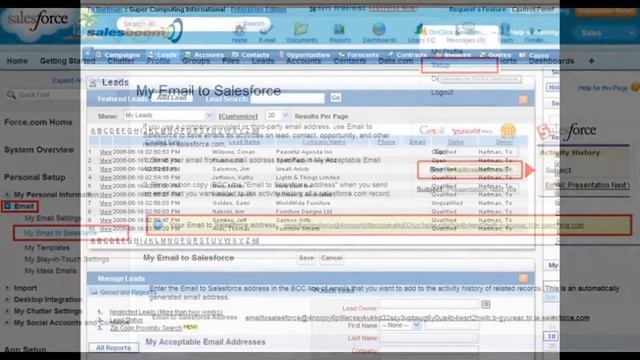Open the Reports toolbar icon
The width and height of the screenshot is (640, 360).
pos(340,33)
